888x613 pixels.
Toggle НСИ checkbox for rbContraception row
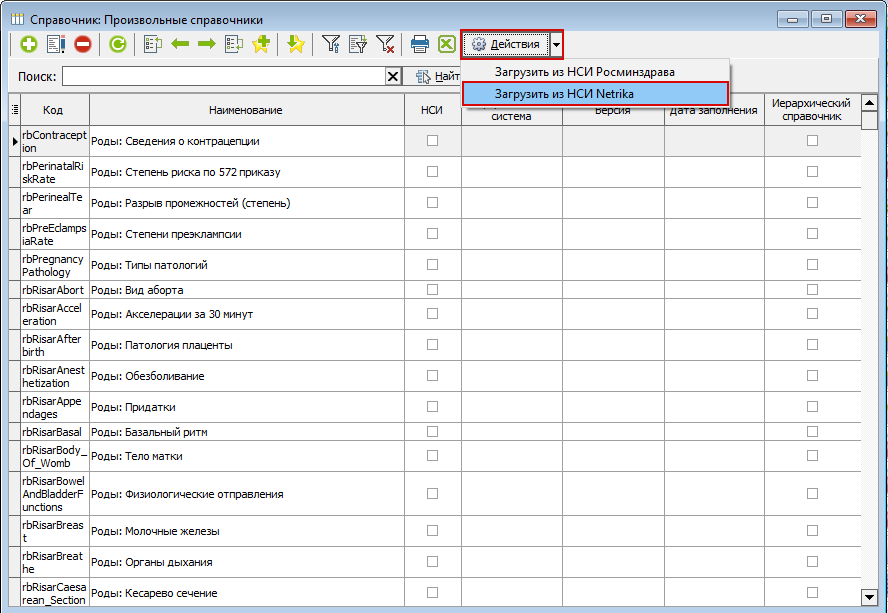[x=432, y=141]
